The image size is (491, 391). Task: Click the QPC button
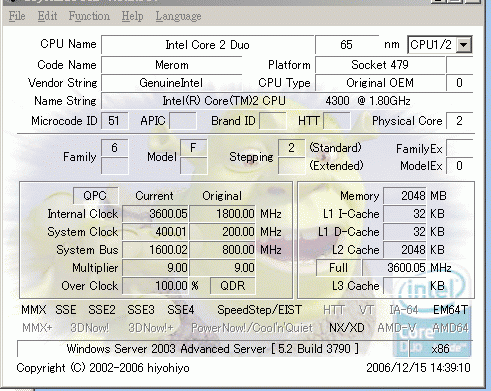pos(95,195)
